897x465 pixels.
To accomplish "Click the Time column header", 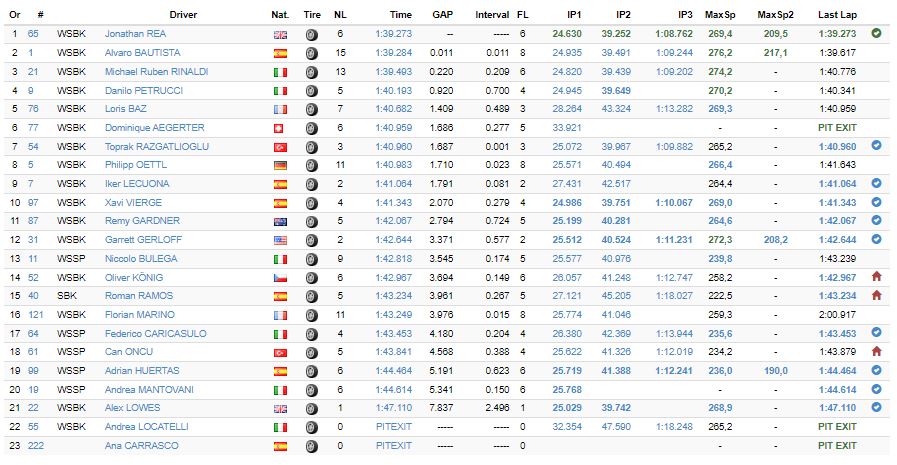I will click(400, 15).
